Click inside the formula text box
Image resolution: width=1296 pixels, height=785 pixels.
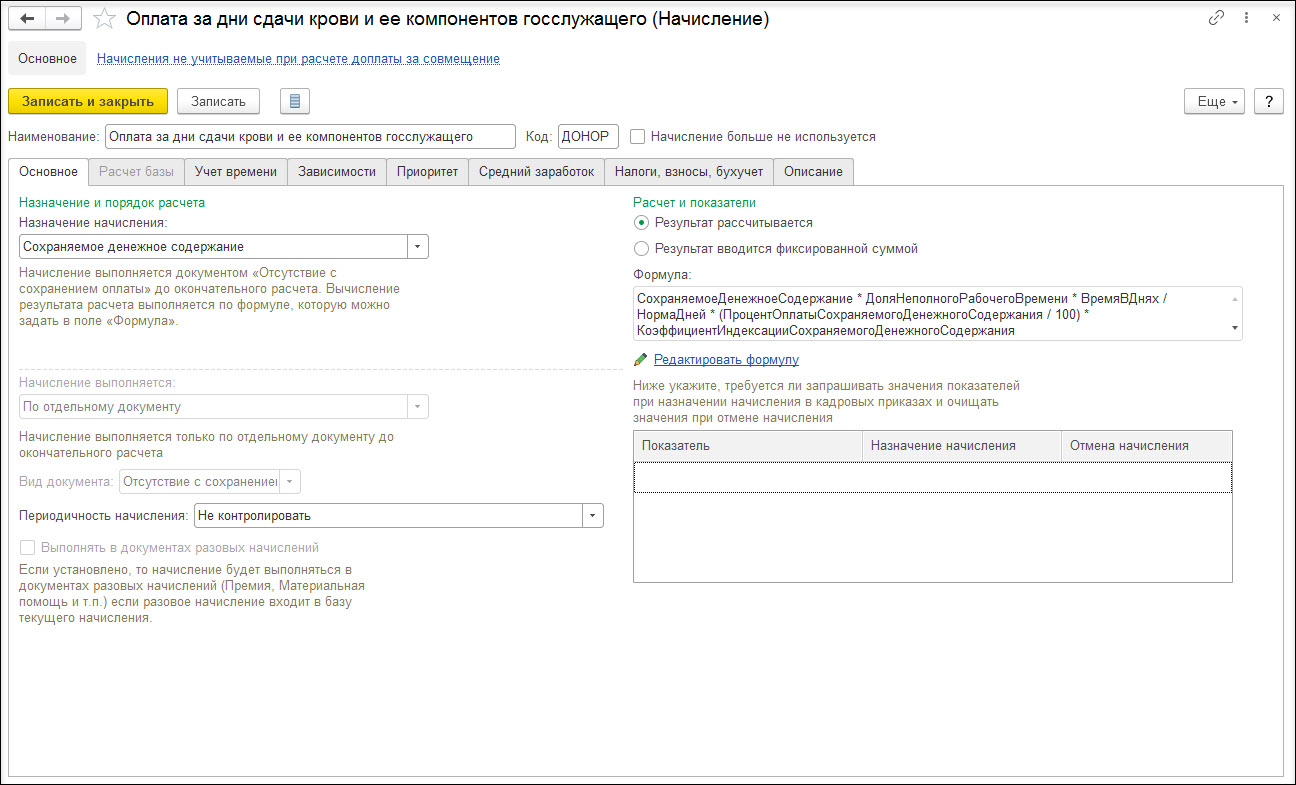point(938,313)
